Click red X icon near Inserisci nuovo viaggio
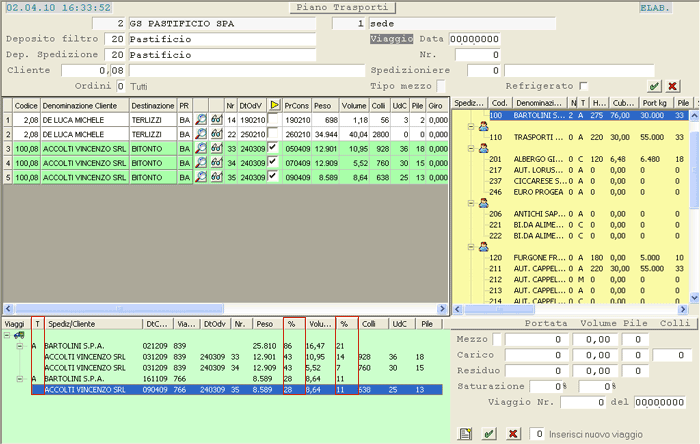The image size is (700, 444). pos(513,434)
